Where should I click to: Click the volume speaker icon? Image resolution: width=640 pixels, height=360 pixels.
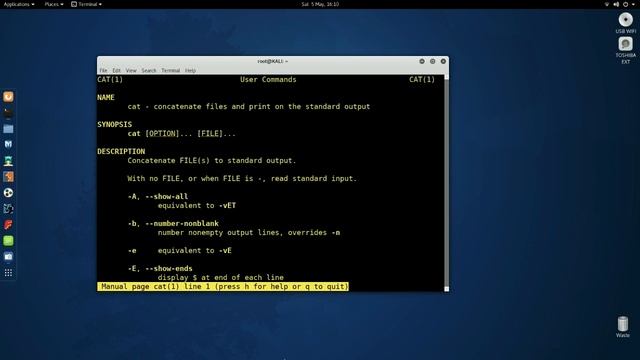point(616,4)
